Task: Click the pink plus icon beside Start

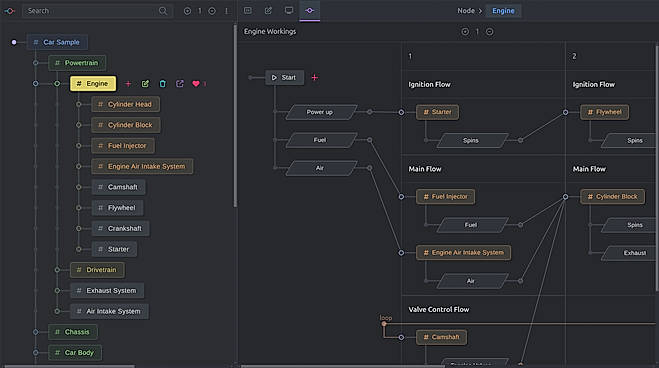Action: (314, 77)
